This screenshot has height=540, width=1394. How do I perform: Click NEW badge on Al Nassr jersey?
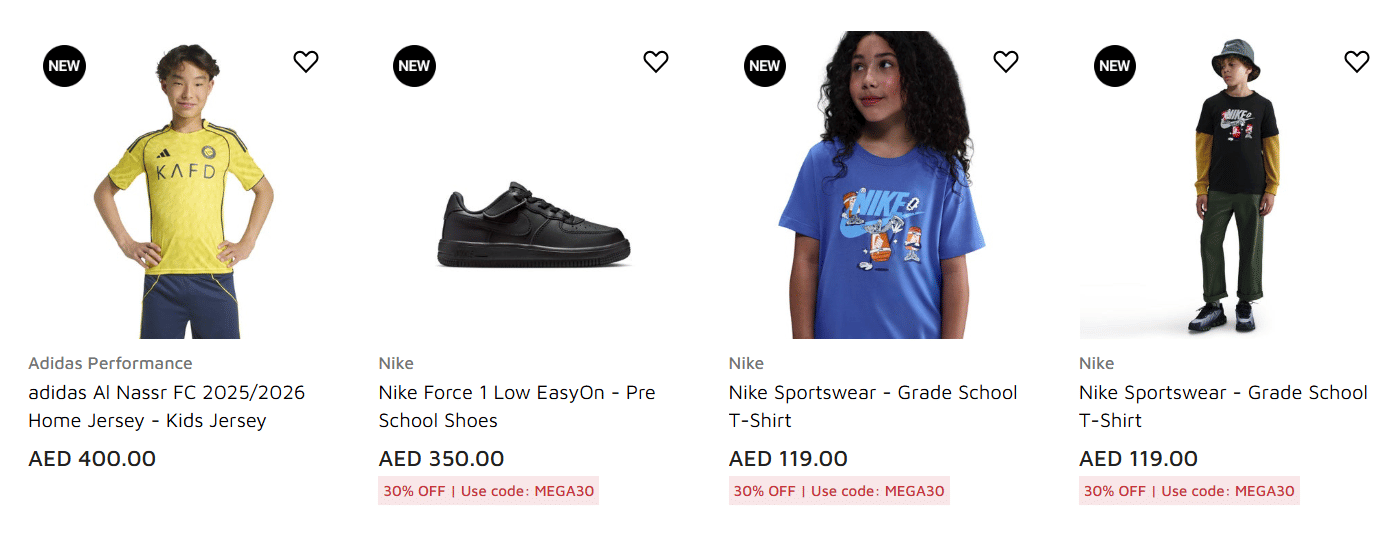[x=64, y=66]
